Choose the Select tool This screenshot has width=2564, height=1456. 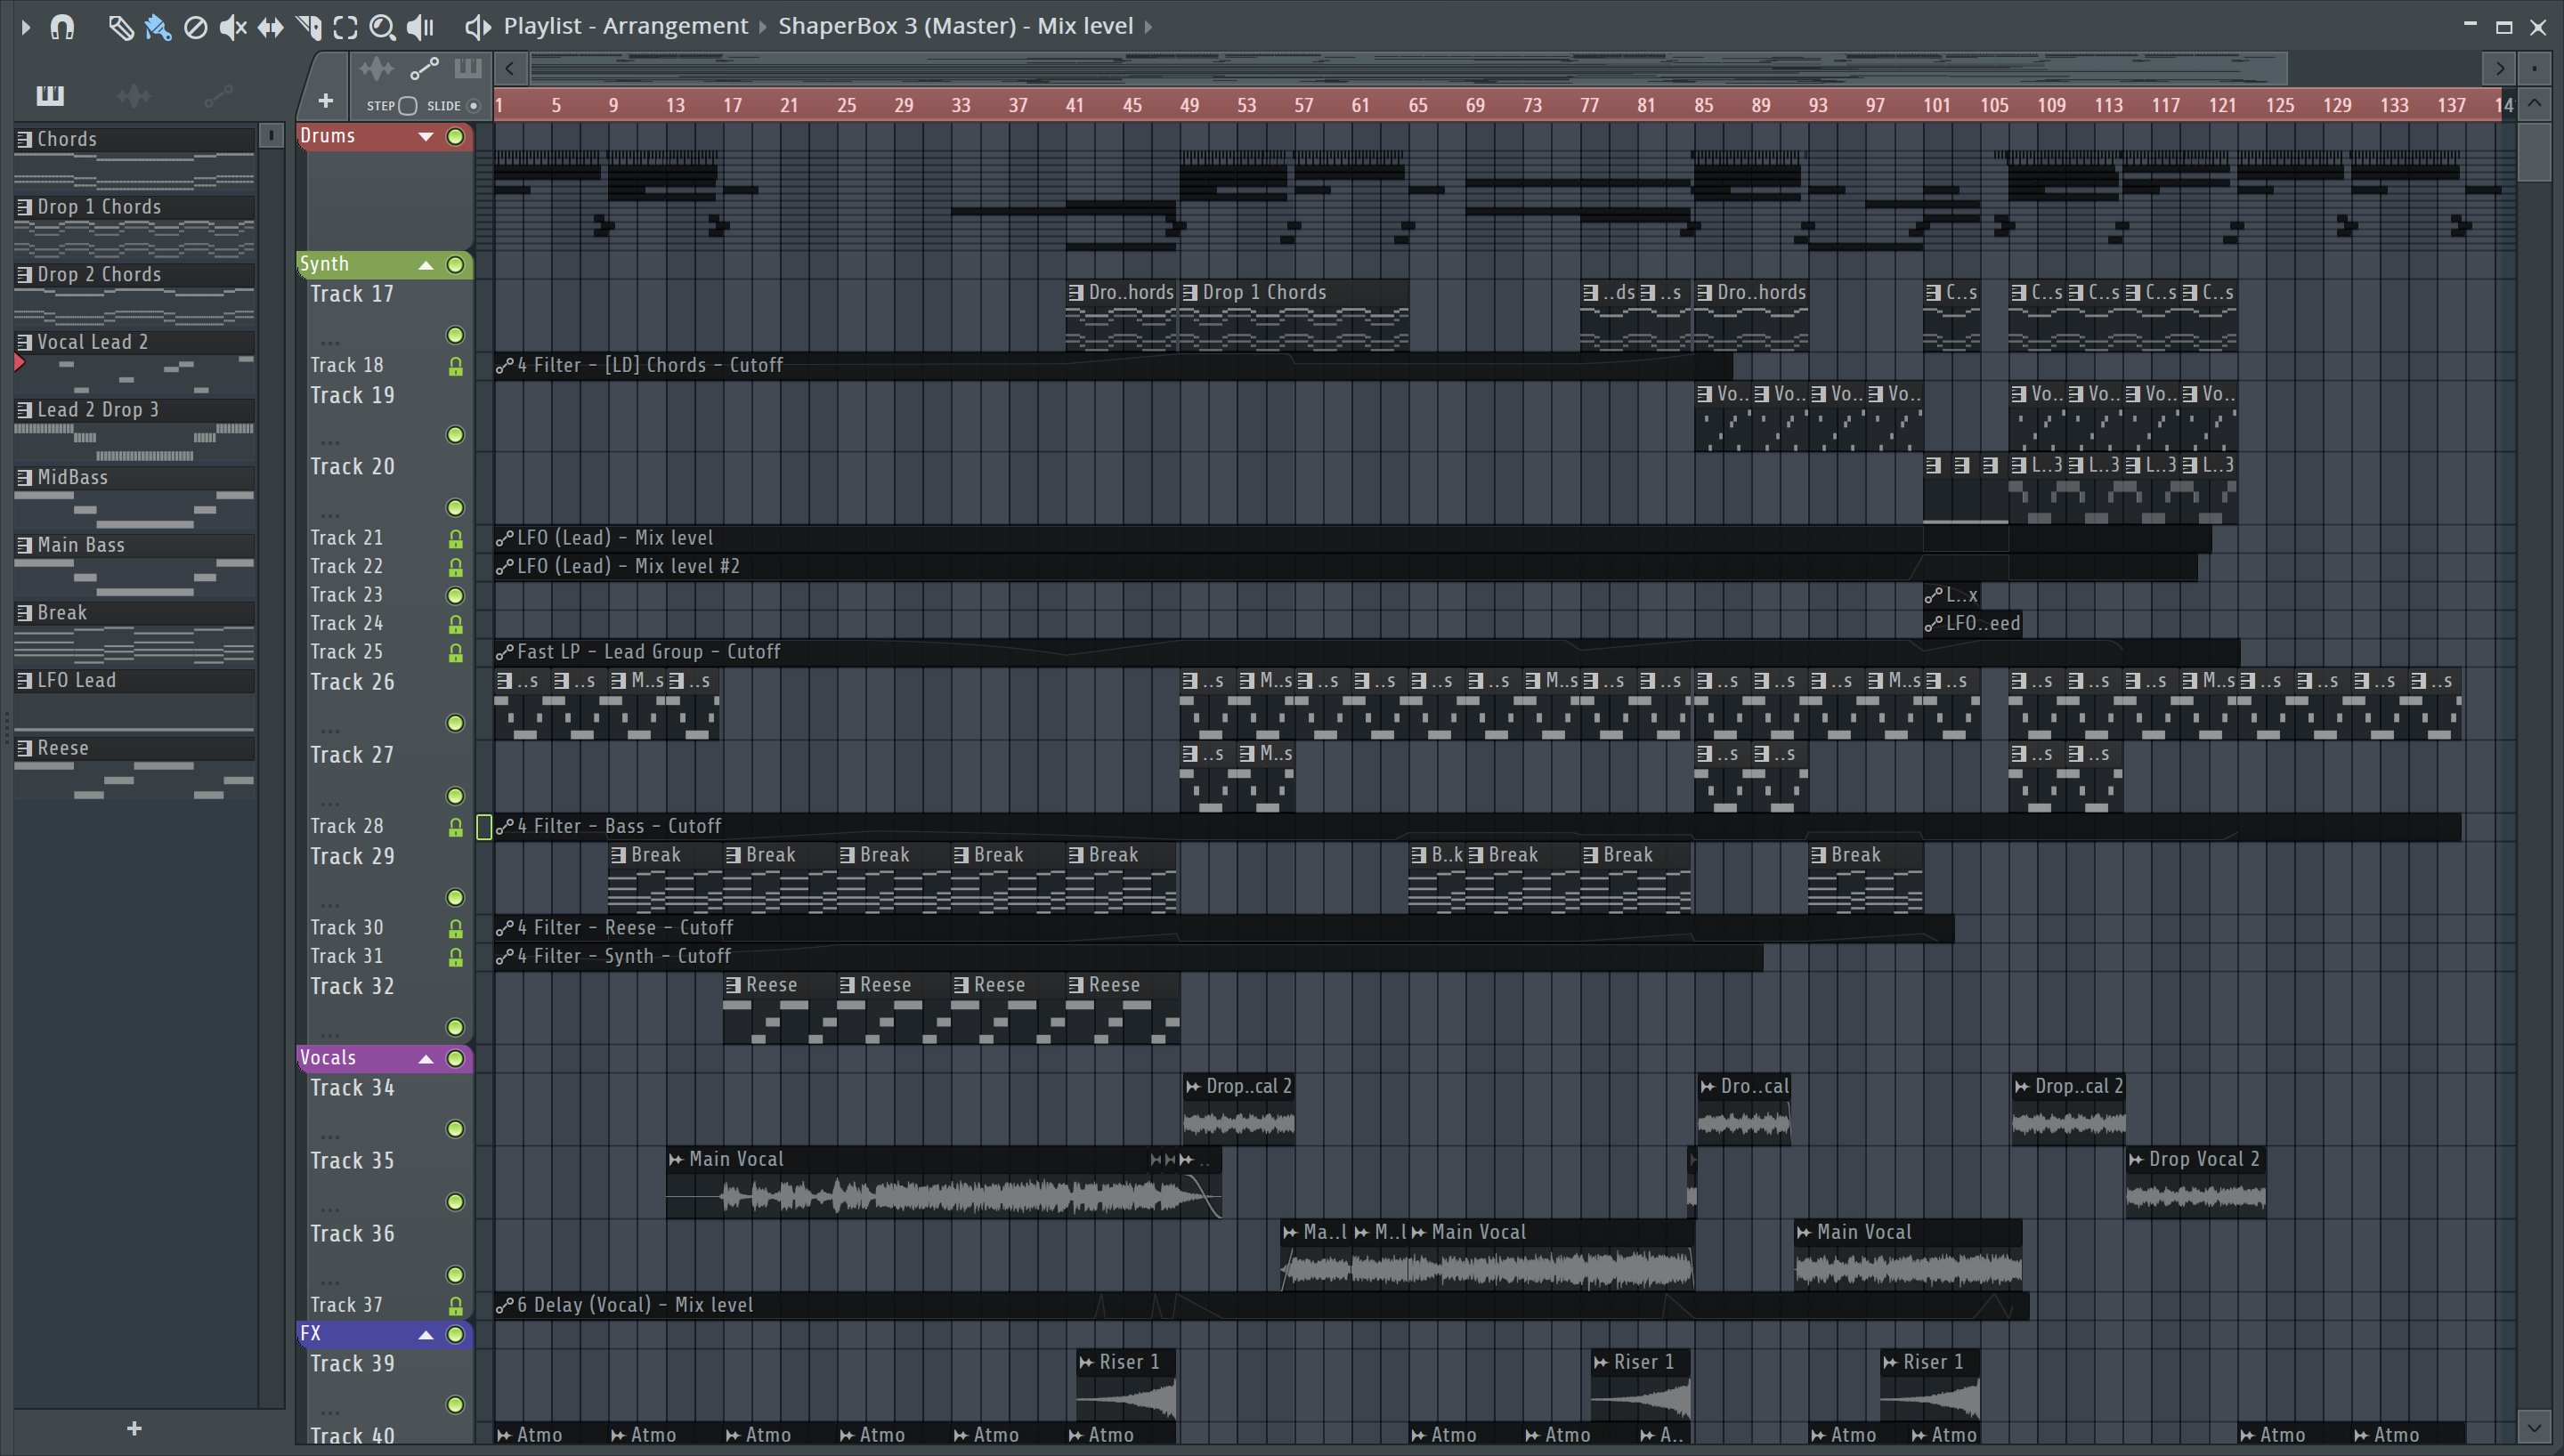pyautogui.click(x=345, y=27)
